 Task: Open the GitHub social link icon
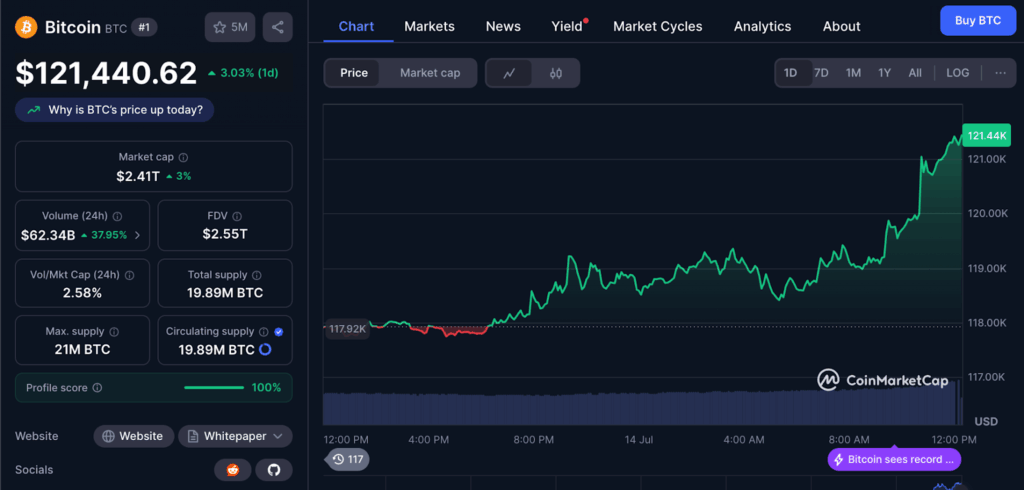pyautogui.click(x=273, y=470)
